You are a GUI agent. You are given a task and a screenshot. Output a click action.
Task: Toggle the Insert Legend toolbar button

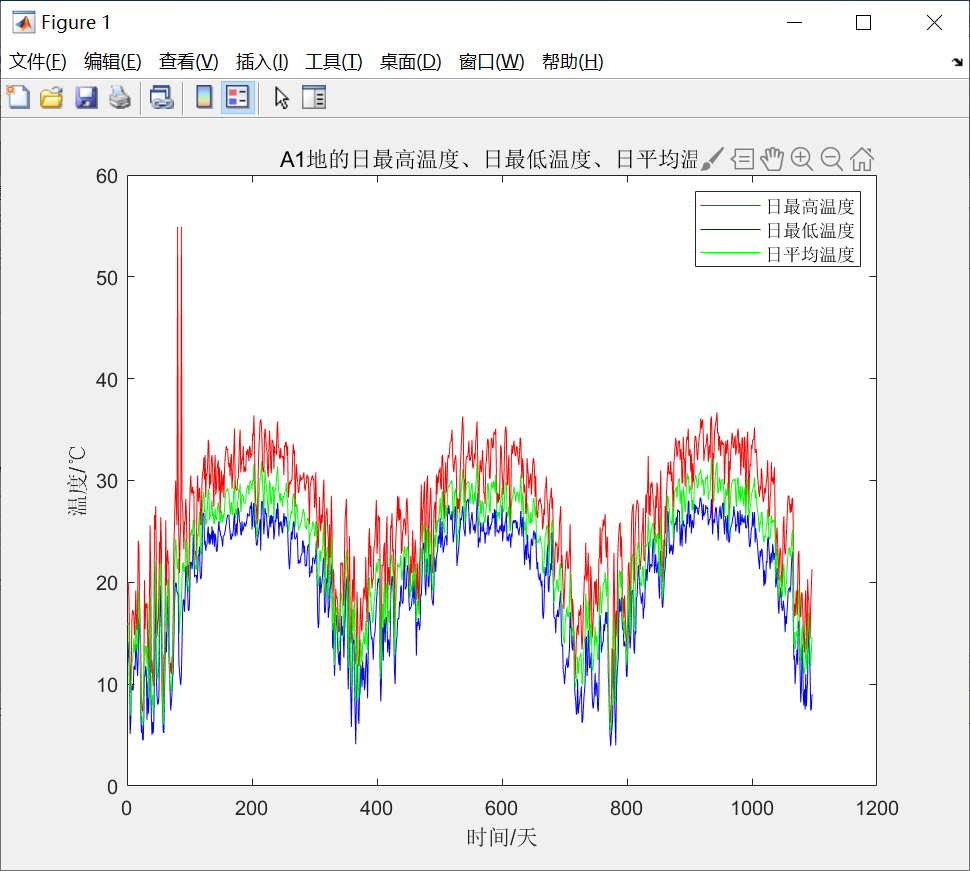237,97
